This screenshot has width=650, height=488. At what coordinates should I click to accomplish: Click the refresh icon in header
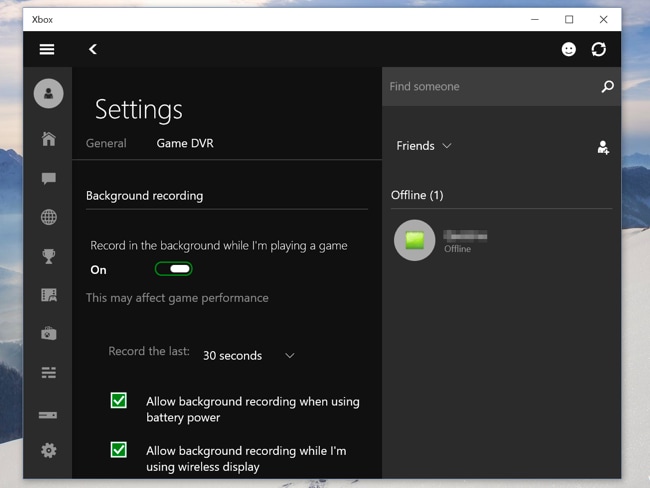coord(598,49)
